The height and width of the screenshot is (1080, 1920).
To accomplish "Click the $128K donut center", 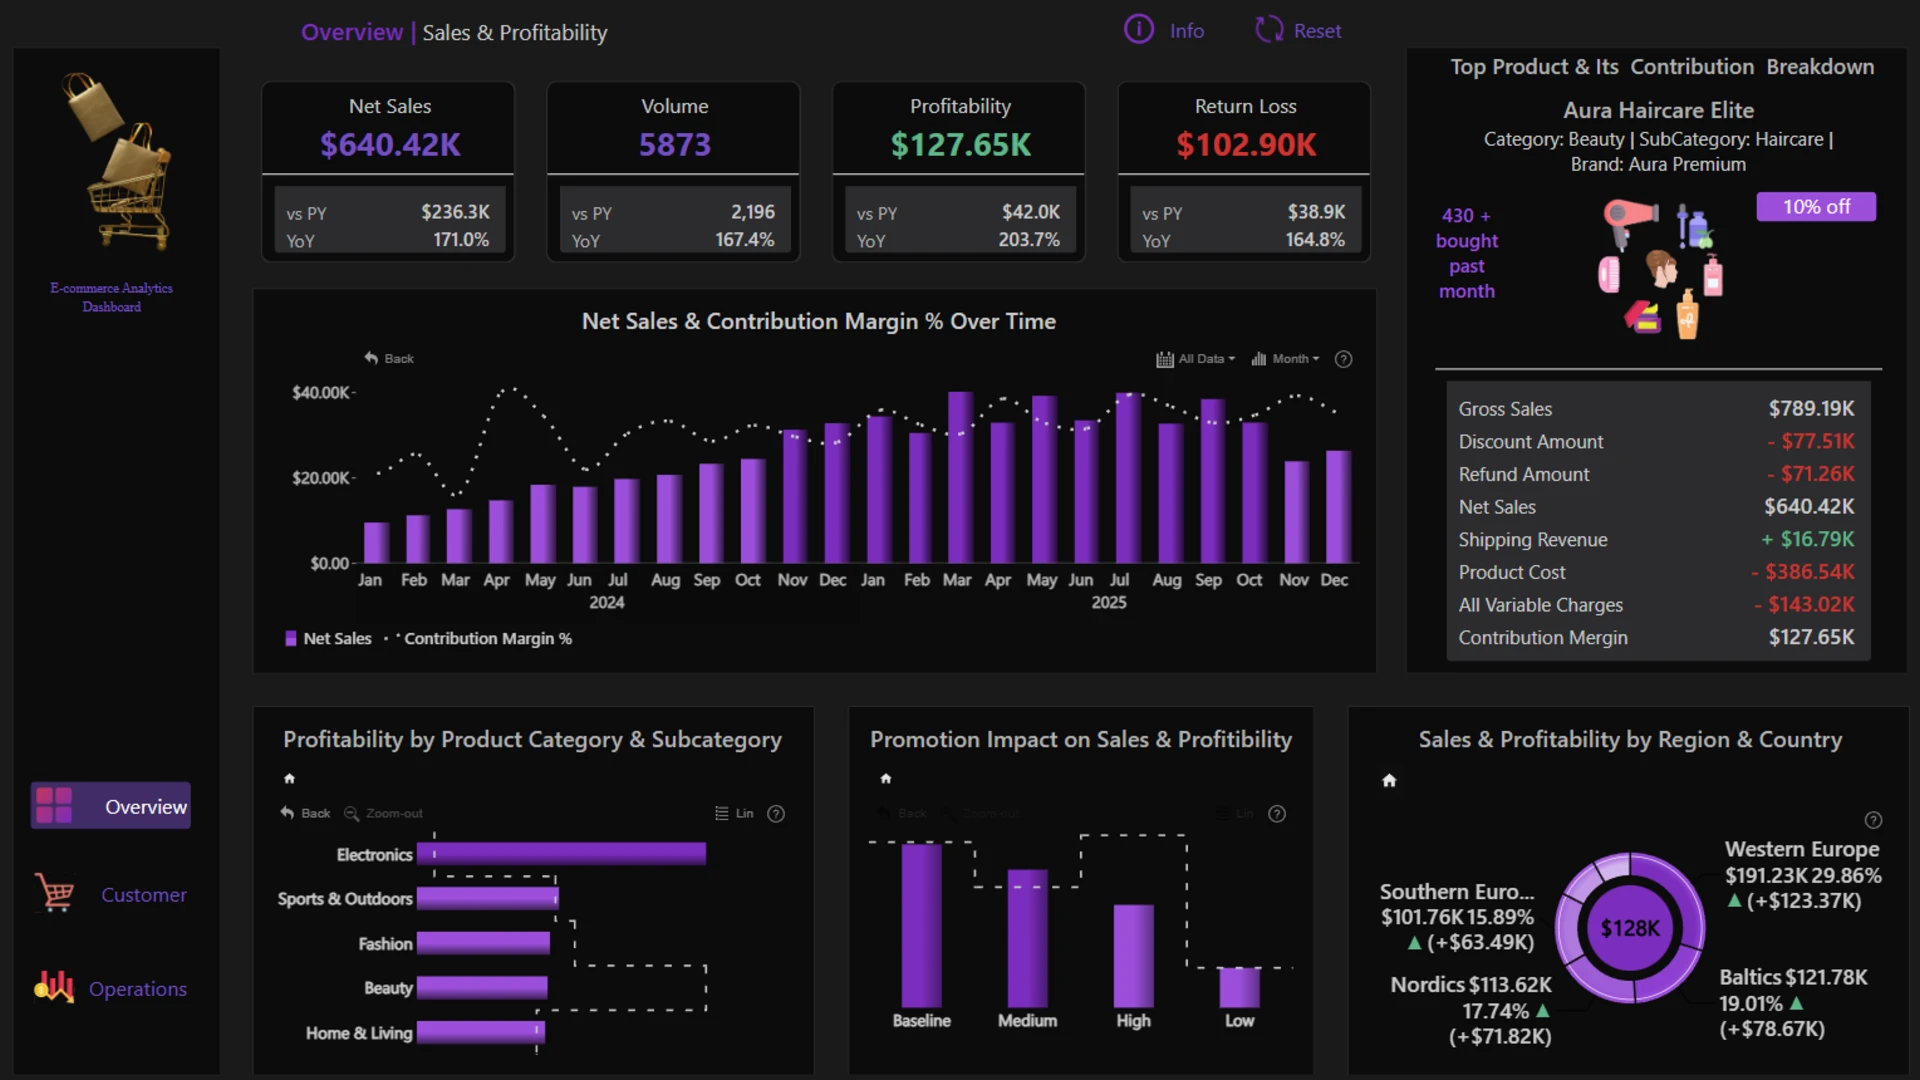I will point(1630,928).
